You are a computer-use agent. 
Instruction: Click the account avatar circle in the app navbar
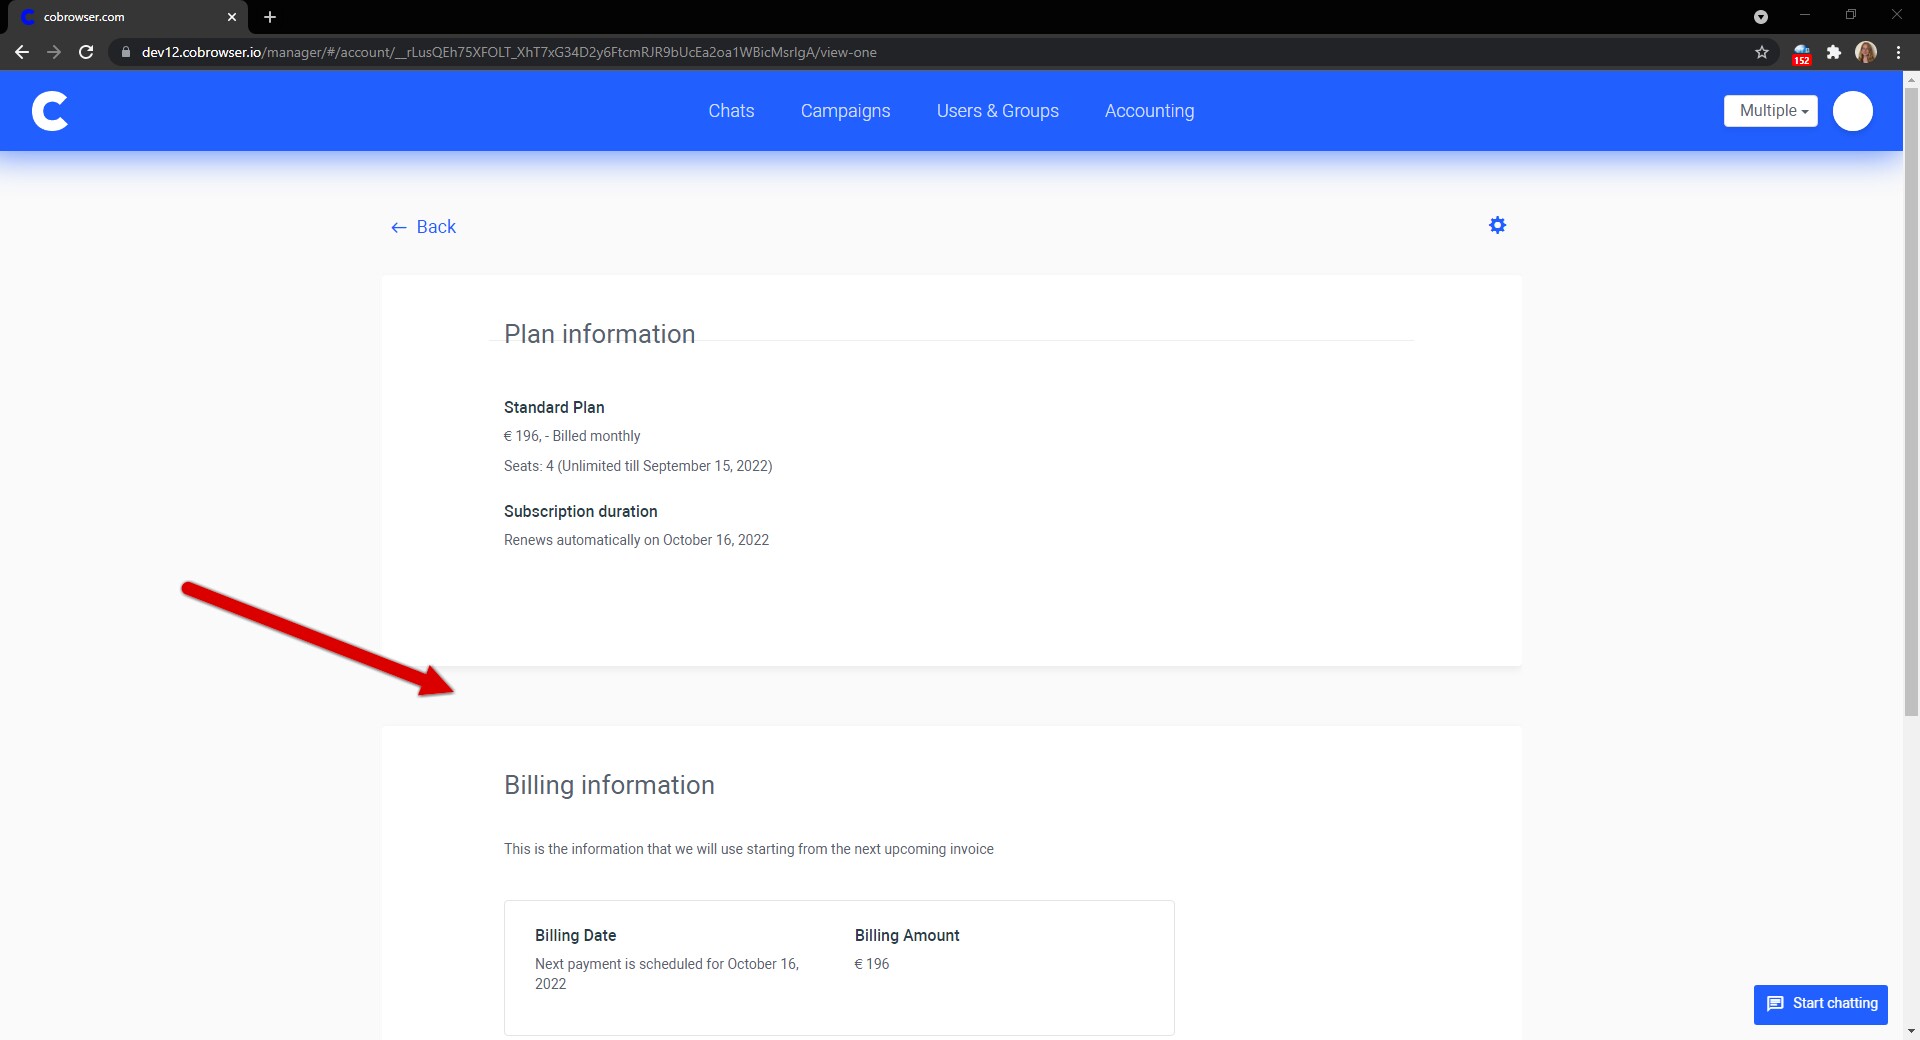(1853, 110)
